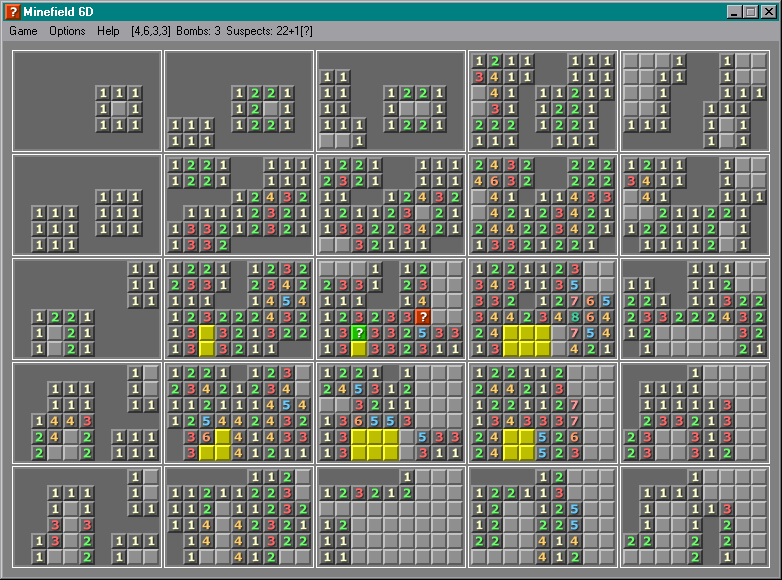
Task: Select the yellow flagged cell below the green question mark
Action: 359,349
